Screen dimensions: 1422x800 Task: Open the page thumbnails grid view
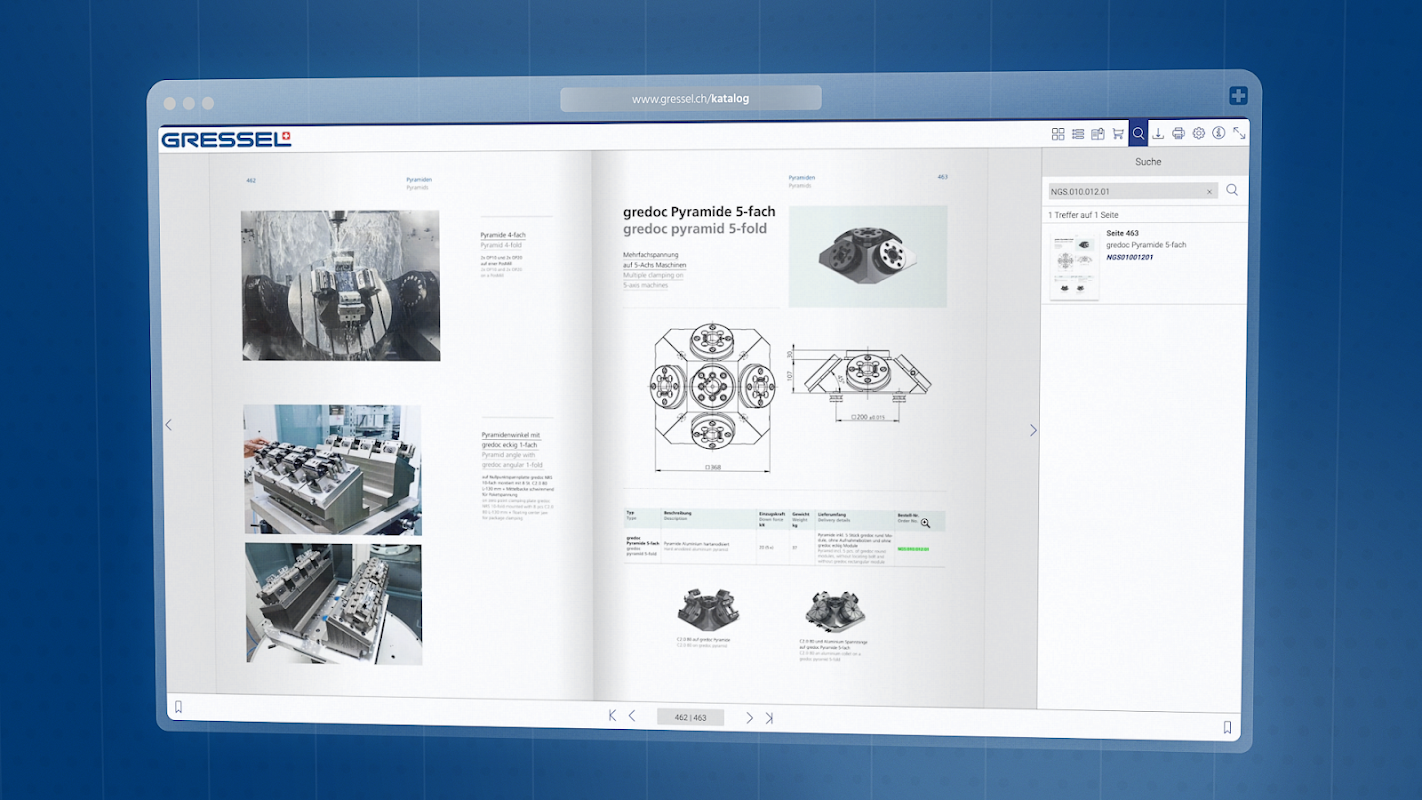[x=1058, y=134]
